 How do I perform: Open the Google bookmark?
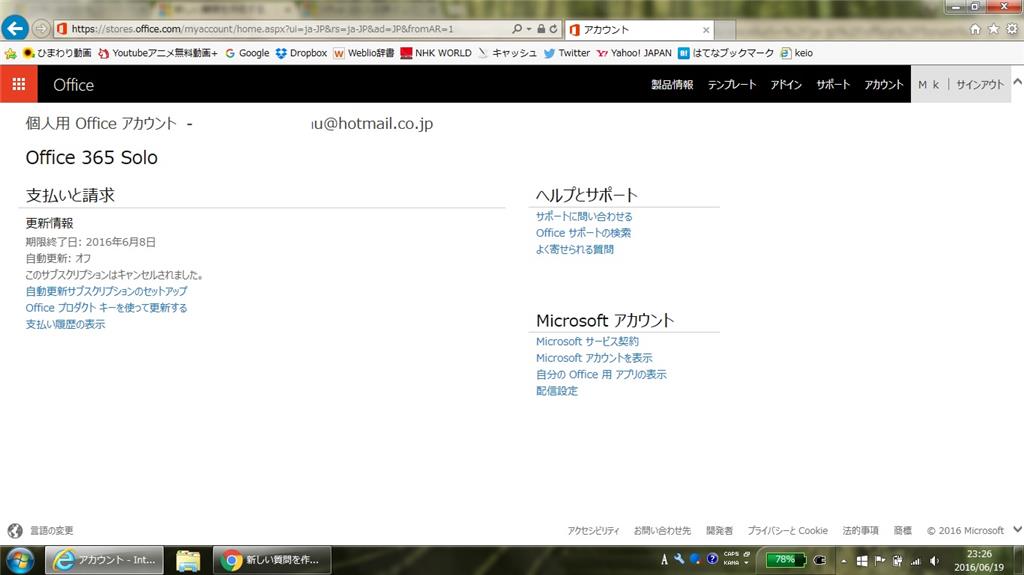pos(247,53)
